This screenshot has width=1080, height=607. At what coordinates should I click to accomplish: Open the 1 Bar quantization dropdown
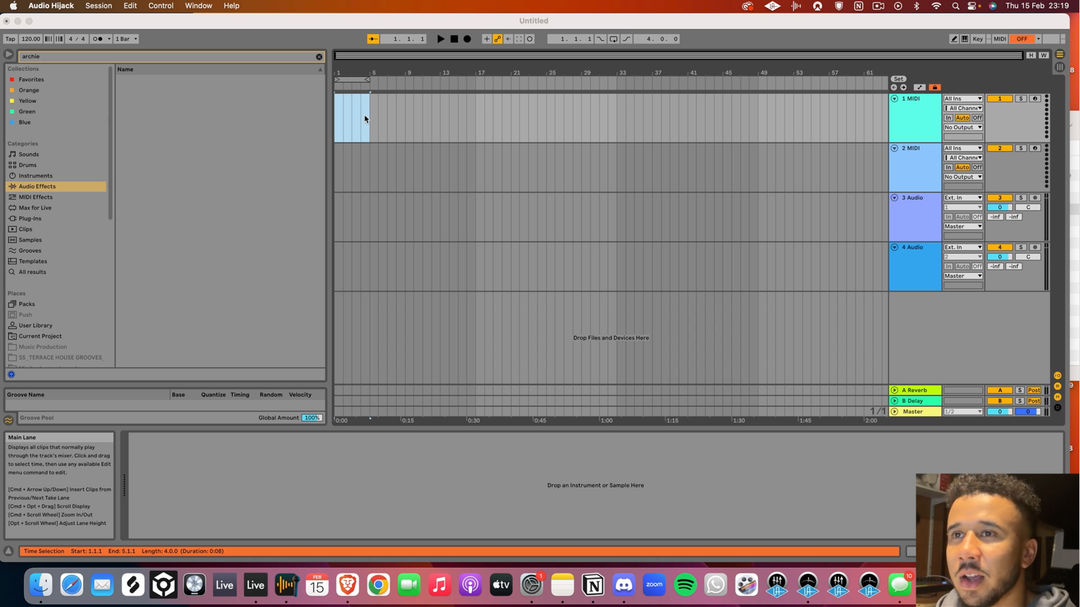click(126, 39)
